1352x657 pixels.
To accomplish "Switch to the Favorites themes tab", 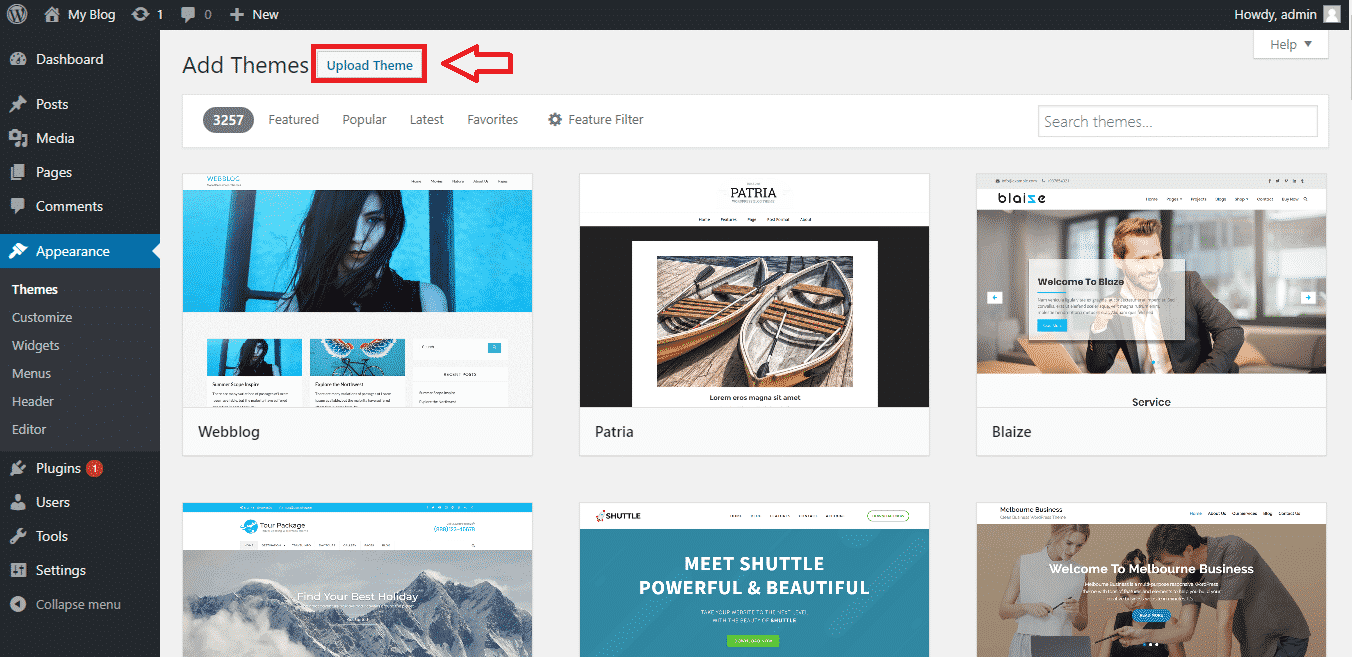I will pyautogui.click(x=493, y=119).
